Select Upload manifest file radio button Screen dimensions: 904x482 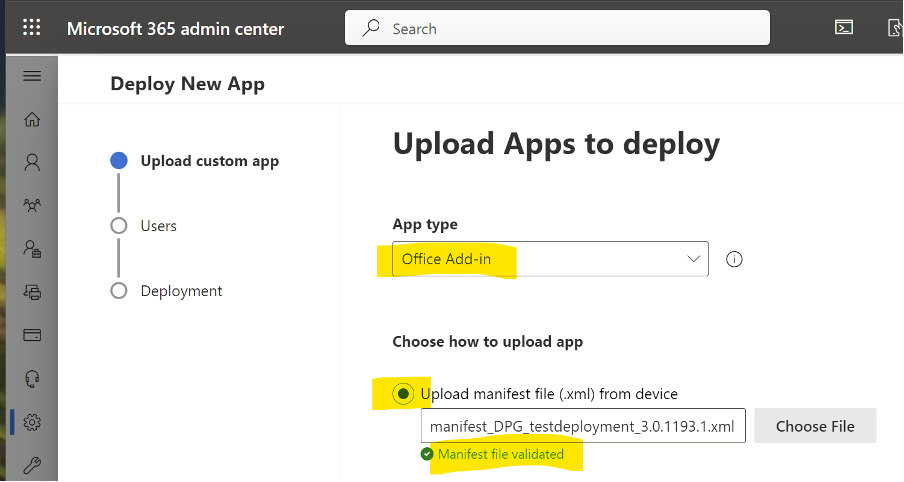[x=403, y=394]
